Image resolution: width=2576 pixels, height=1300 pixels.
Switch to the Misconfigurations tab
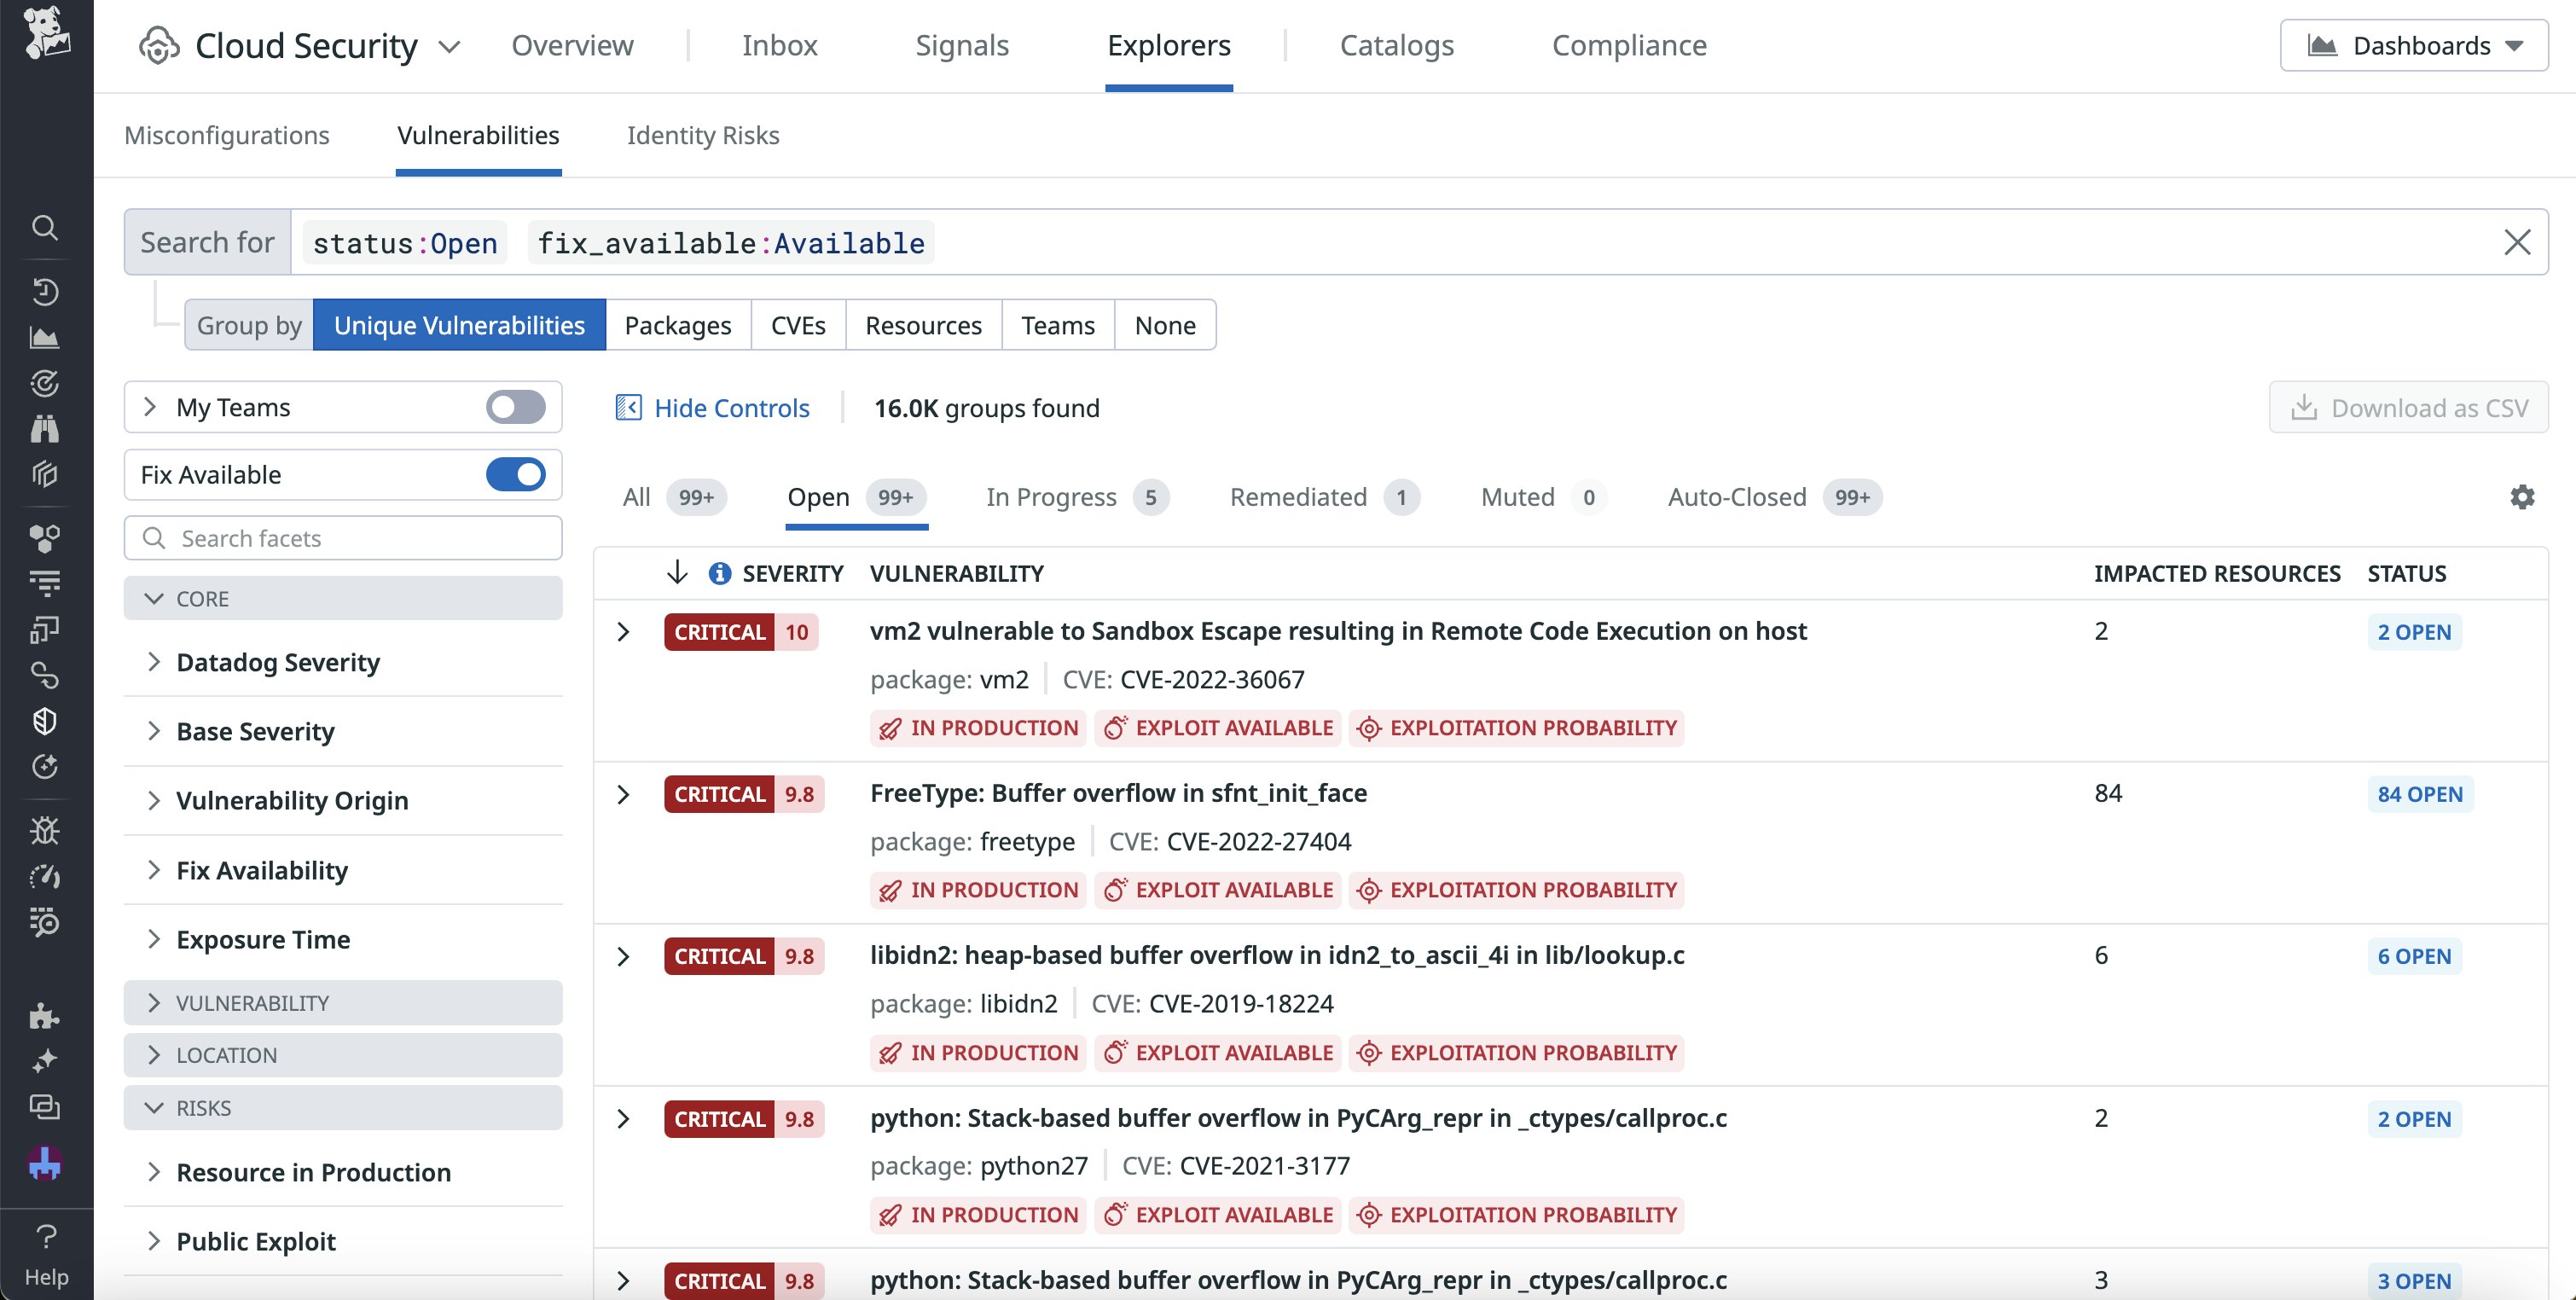tap(226, 135)
